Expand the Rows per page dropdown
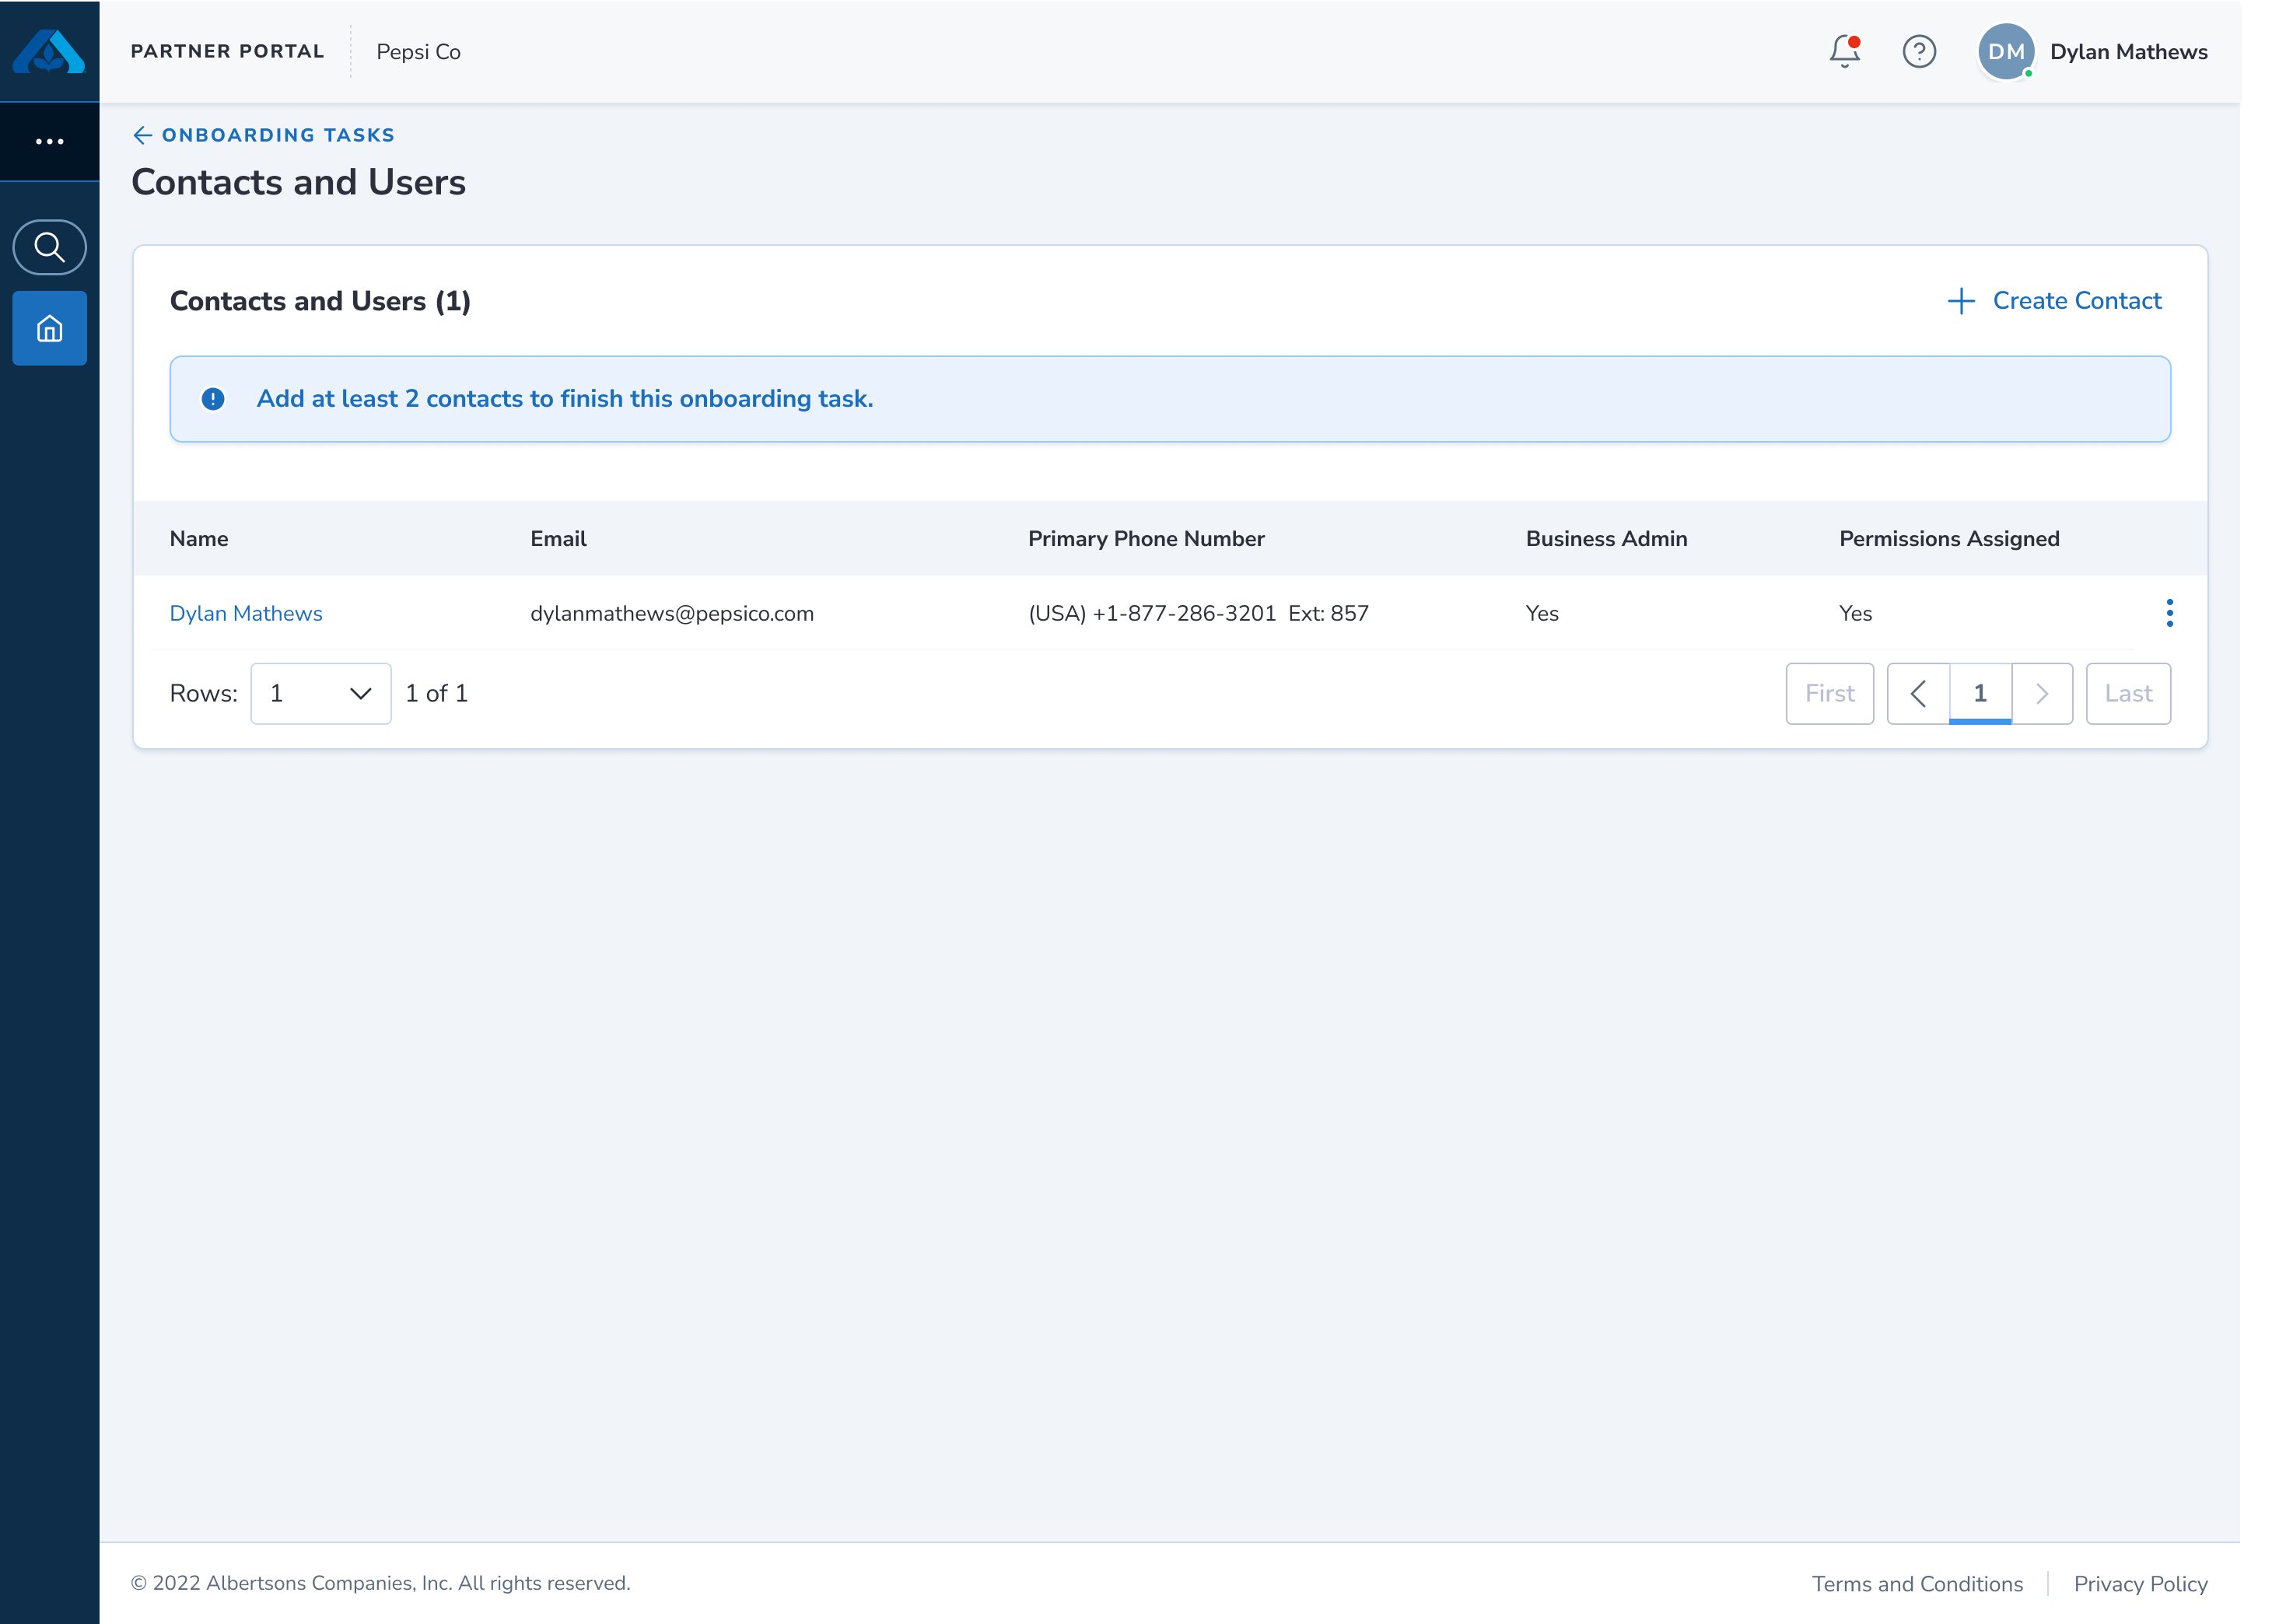 coord(321,694)
